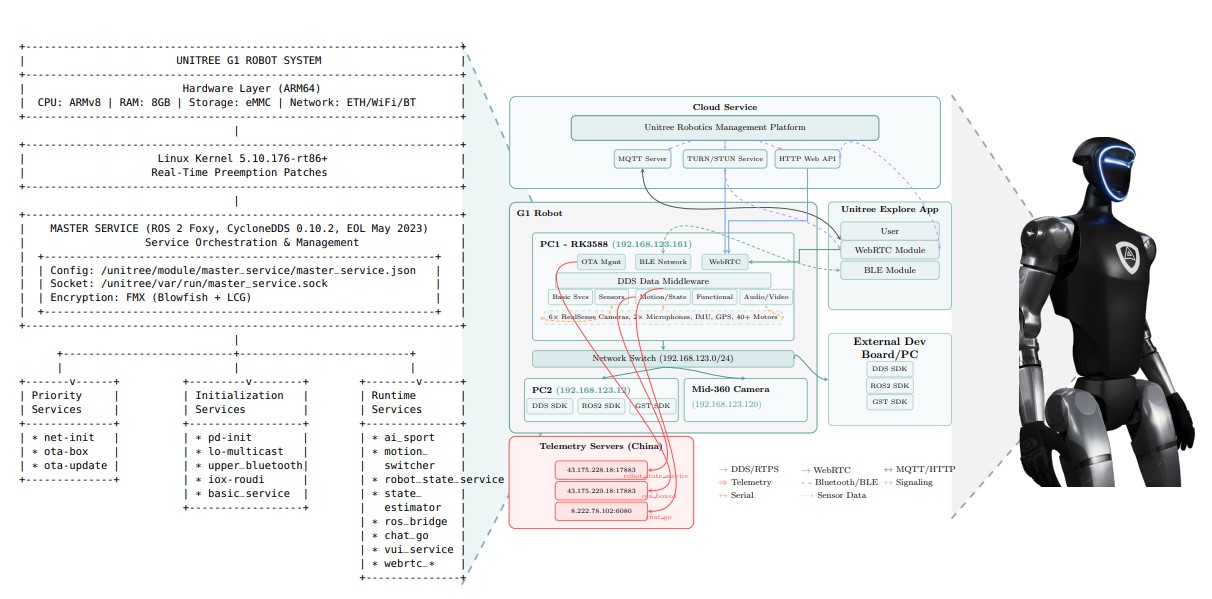Click the ai_sport service entry
Image resolution: width=1212 pixels, height=599 pixels.
click(403, 437)
